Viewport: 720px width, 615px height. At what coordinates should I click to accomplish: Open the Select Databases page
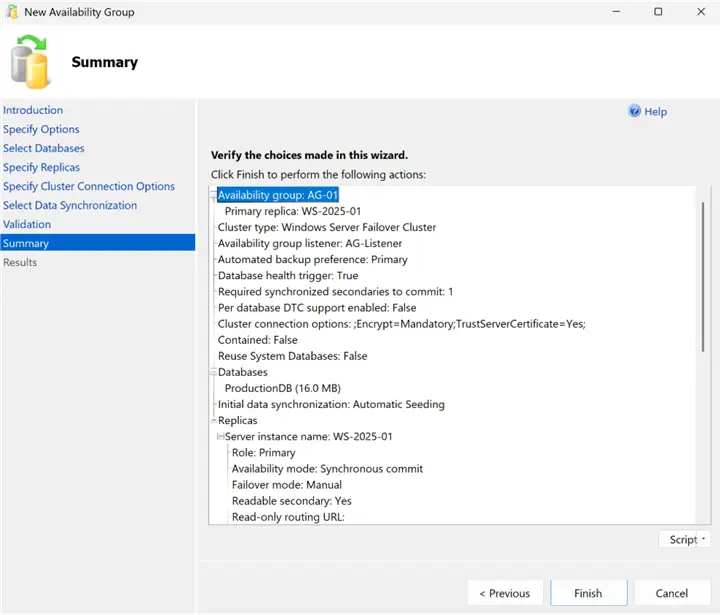[x=44, y=148]
